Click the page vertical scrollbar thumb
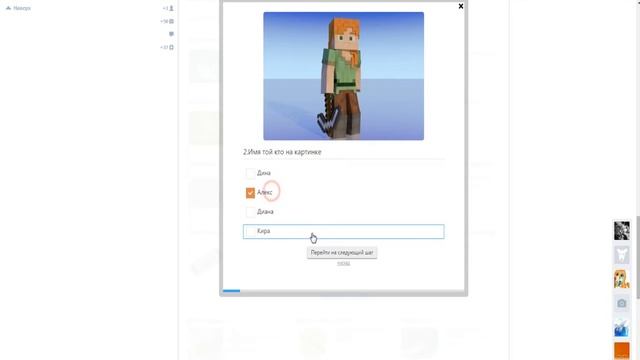This screenshot has width=640, height=360. [x=638, y=257]
